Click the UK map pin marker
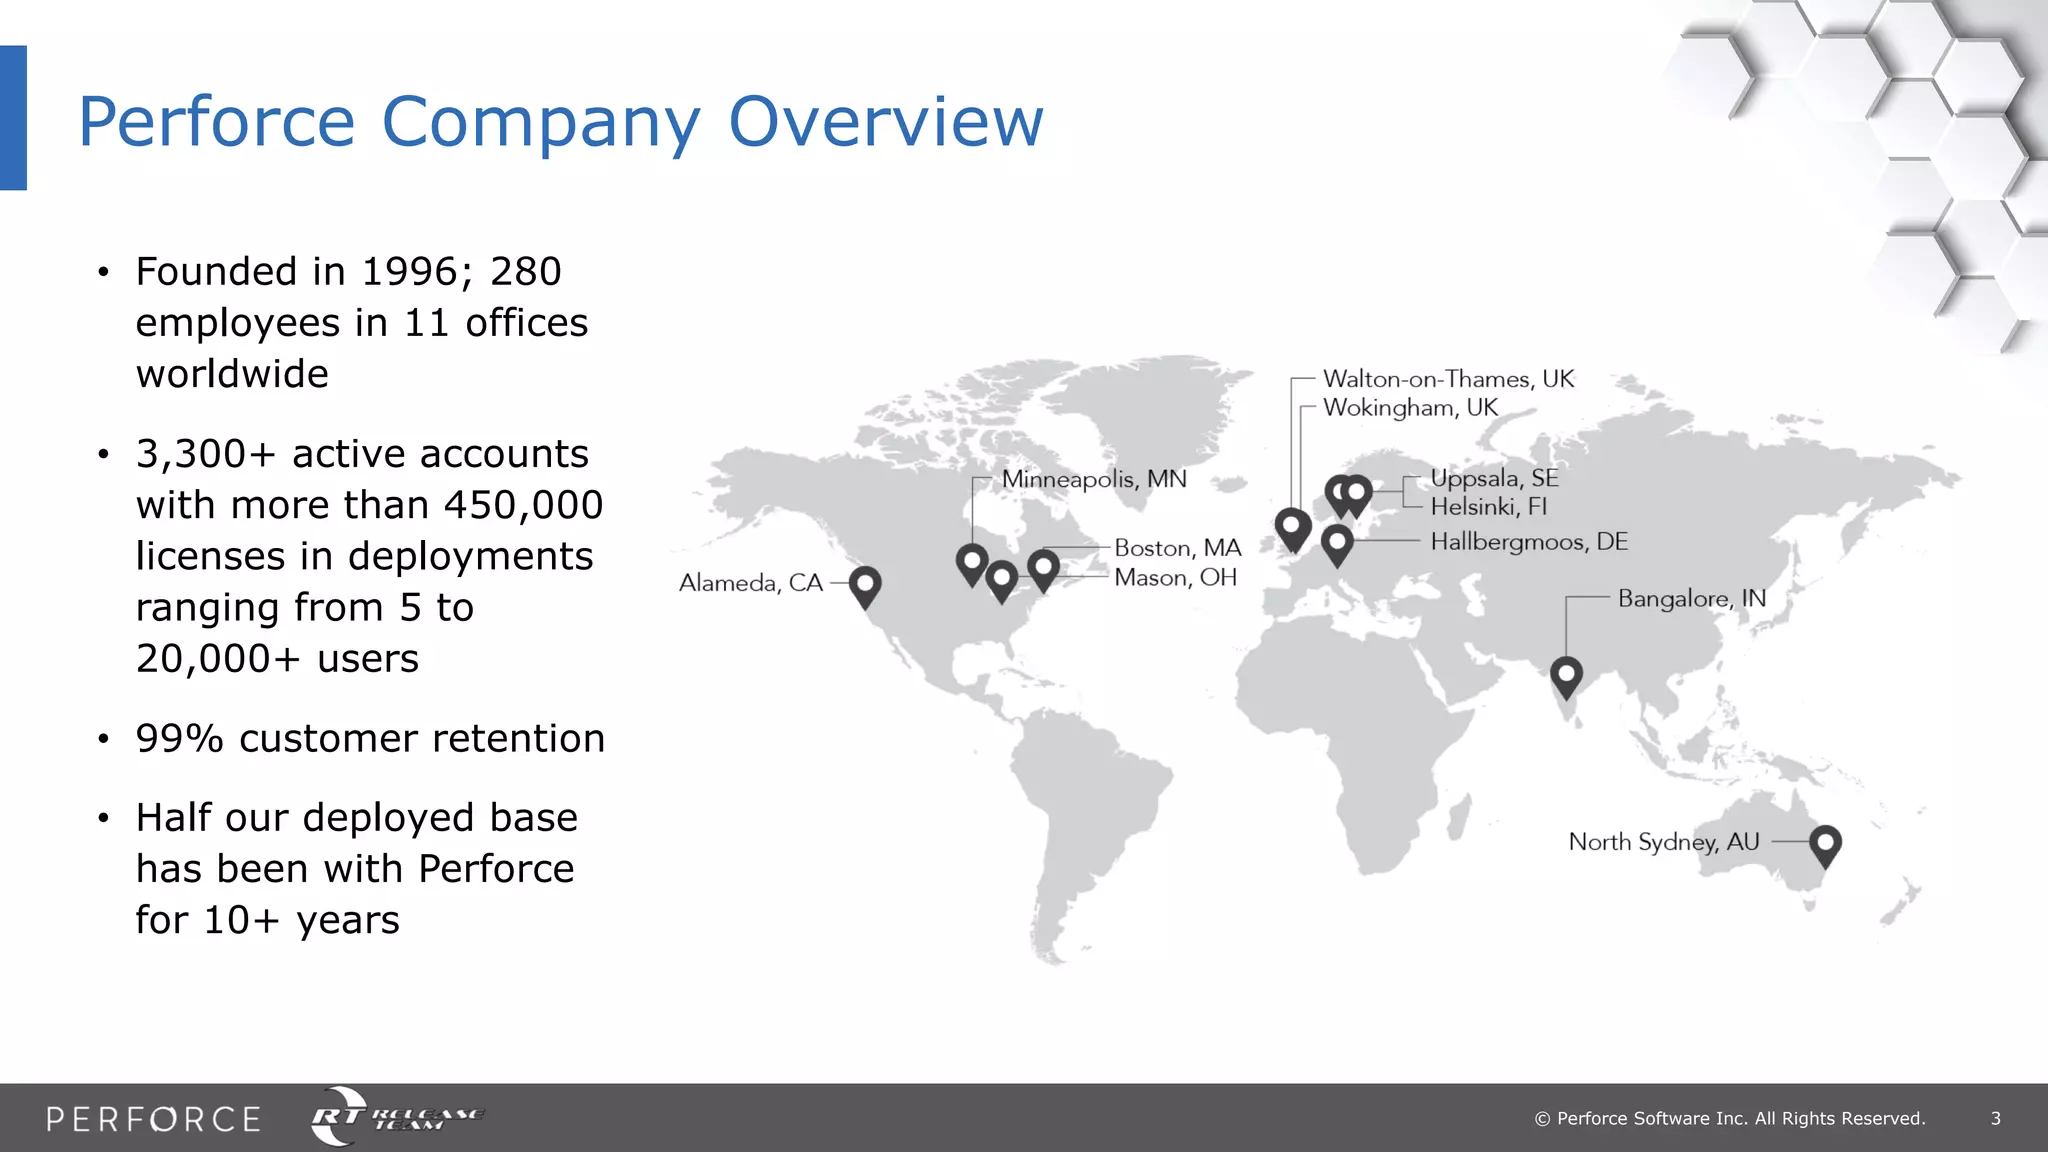 point(1293,527)
